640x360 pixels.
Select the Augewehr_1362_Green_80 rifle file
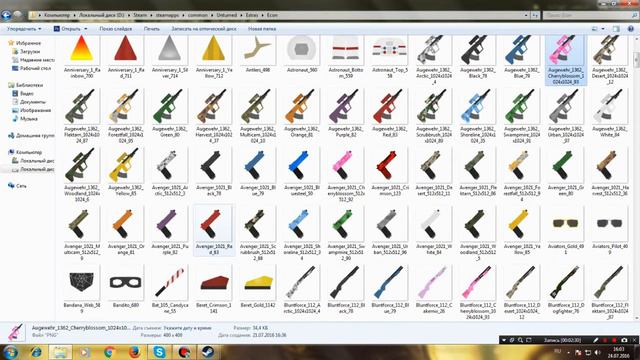(x=170, y=114)
